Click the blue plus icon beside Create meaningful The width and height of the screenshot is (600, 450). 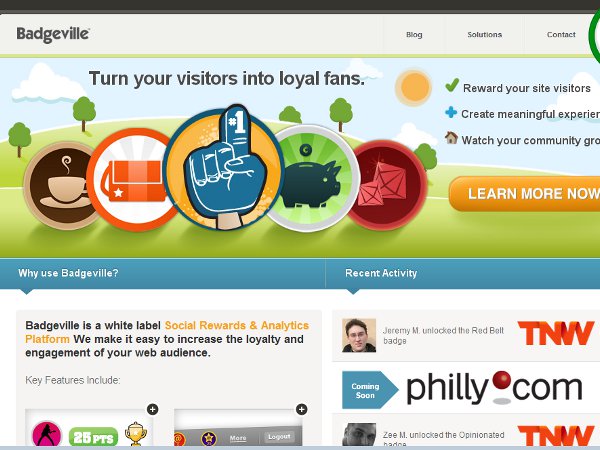coord(451,112)
